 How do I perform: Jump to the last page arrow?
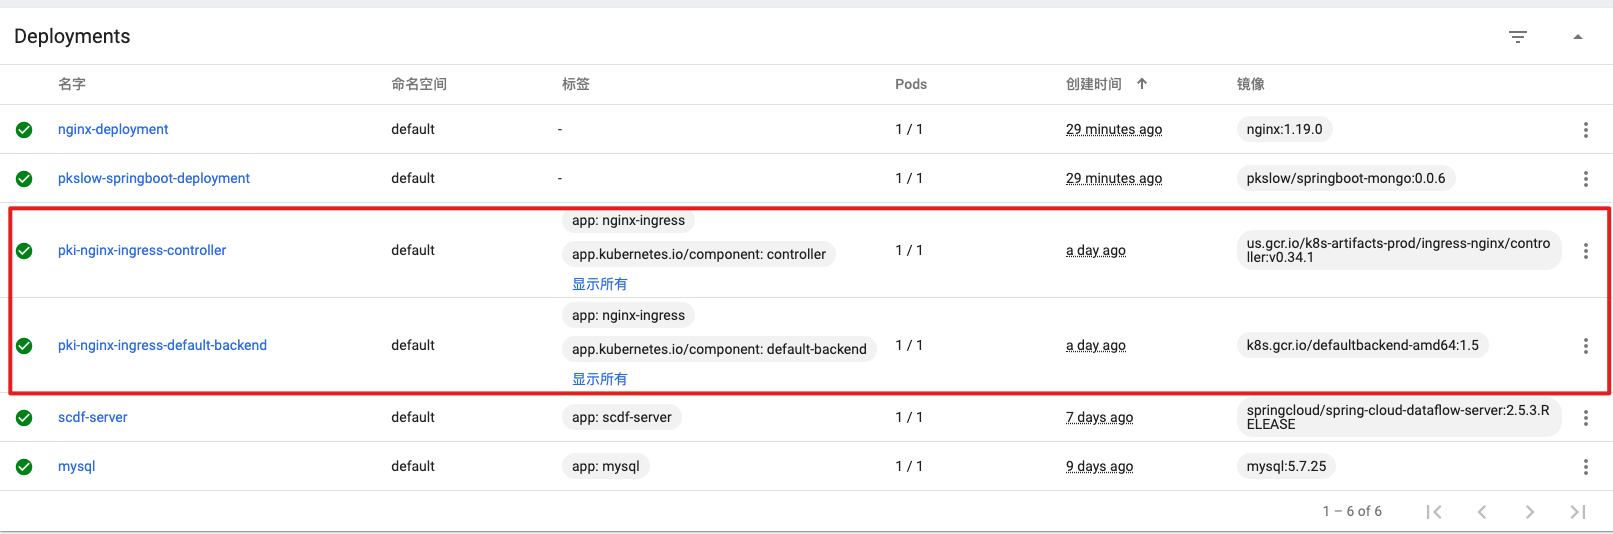click(1577, 512)
